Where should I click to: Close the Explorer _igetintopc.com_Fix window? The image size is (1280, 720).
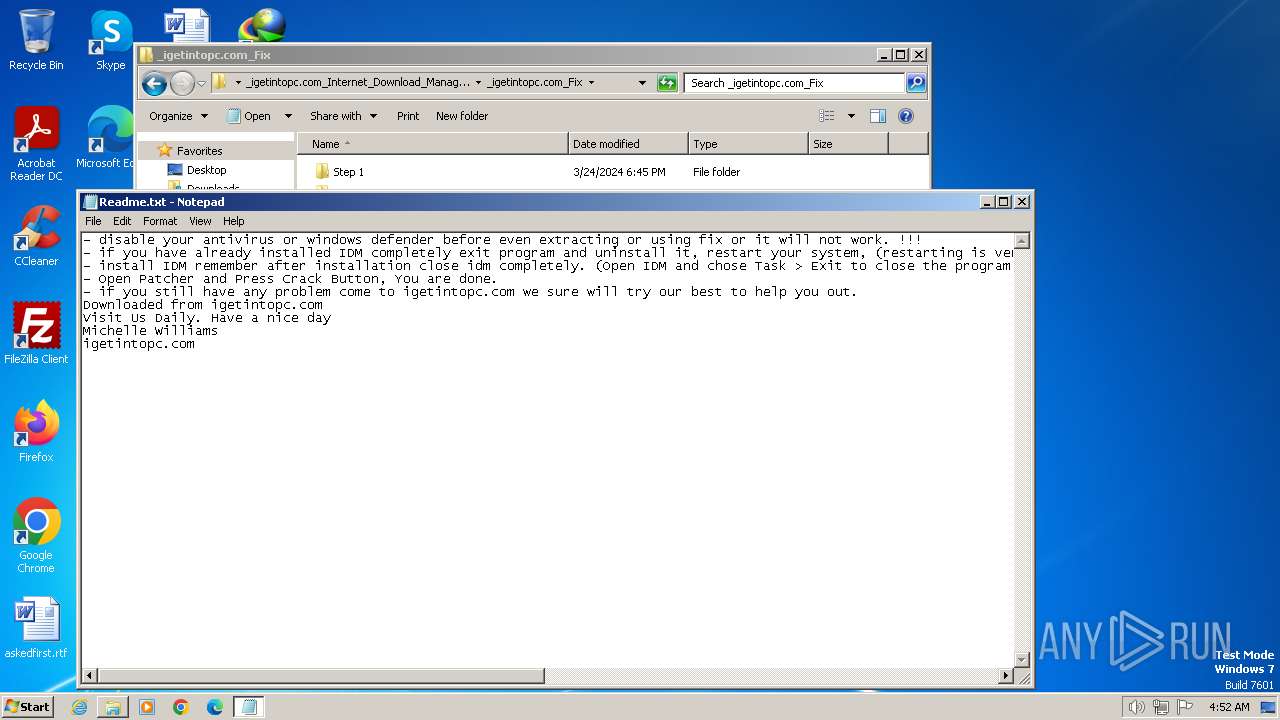919,55
